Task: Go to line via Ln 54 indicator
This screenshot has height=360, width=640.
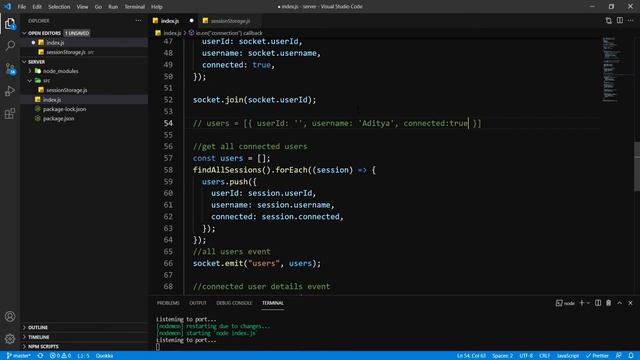Action: 471,356
